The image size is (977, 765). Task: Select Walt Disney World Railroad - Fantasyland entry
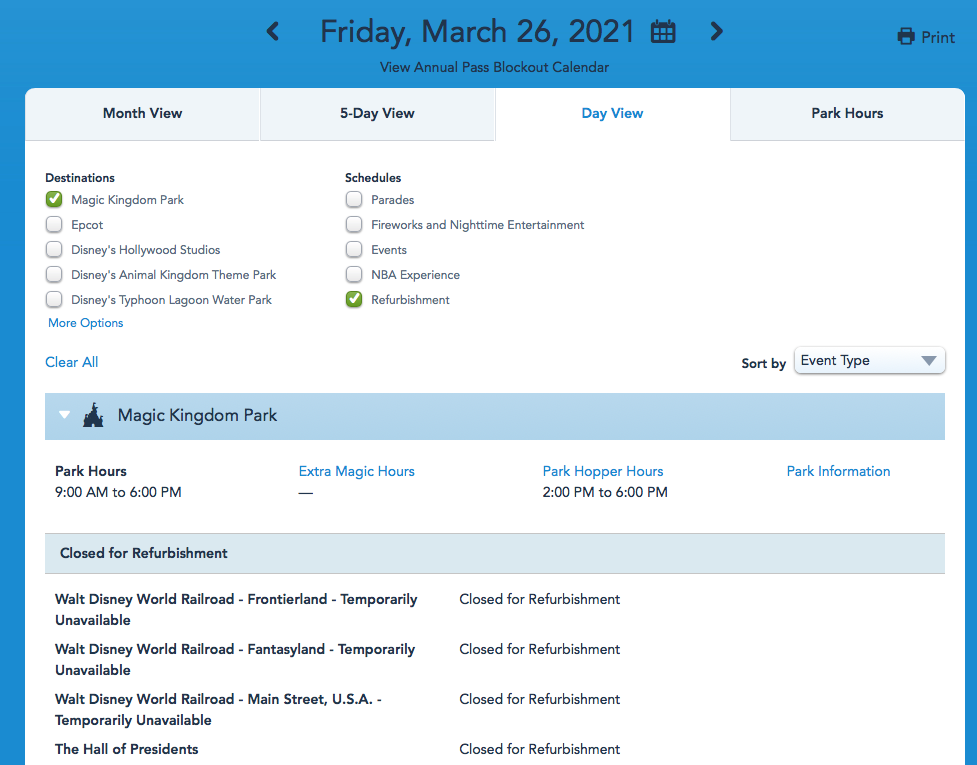[235, 659]
